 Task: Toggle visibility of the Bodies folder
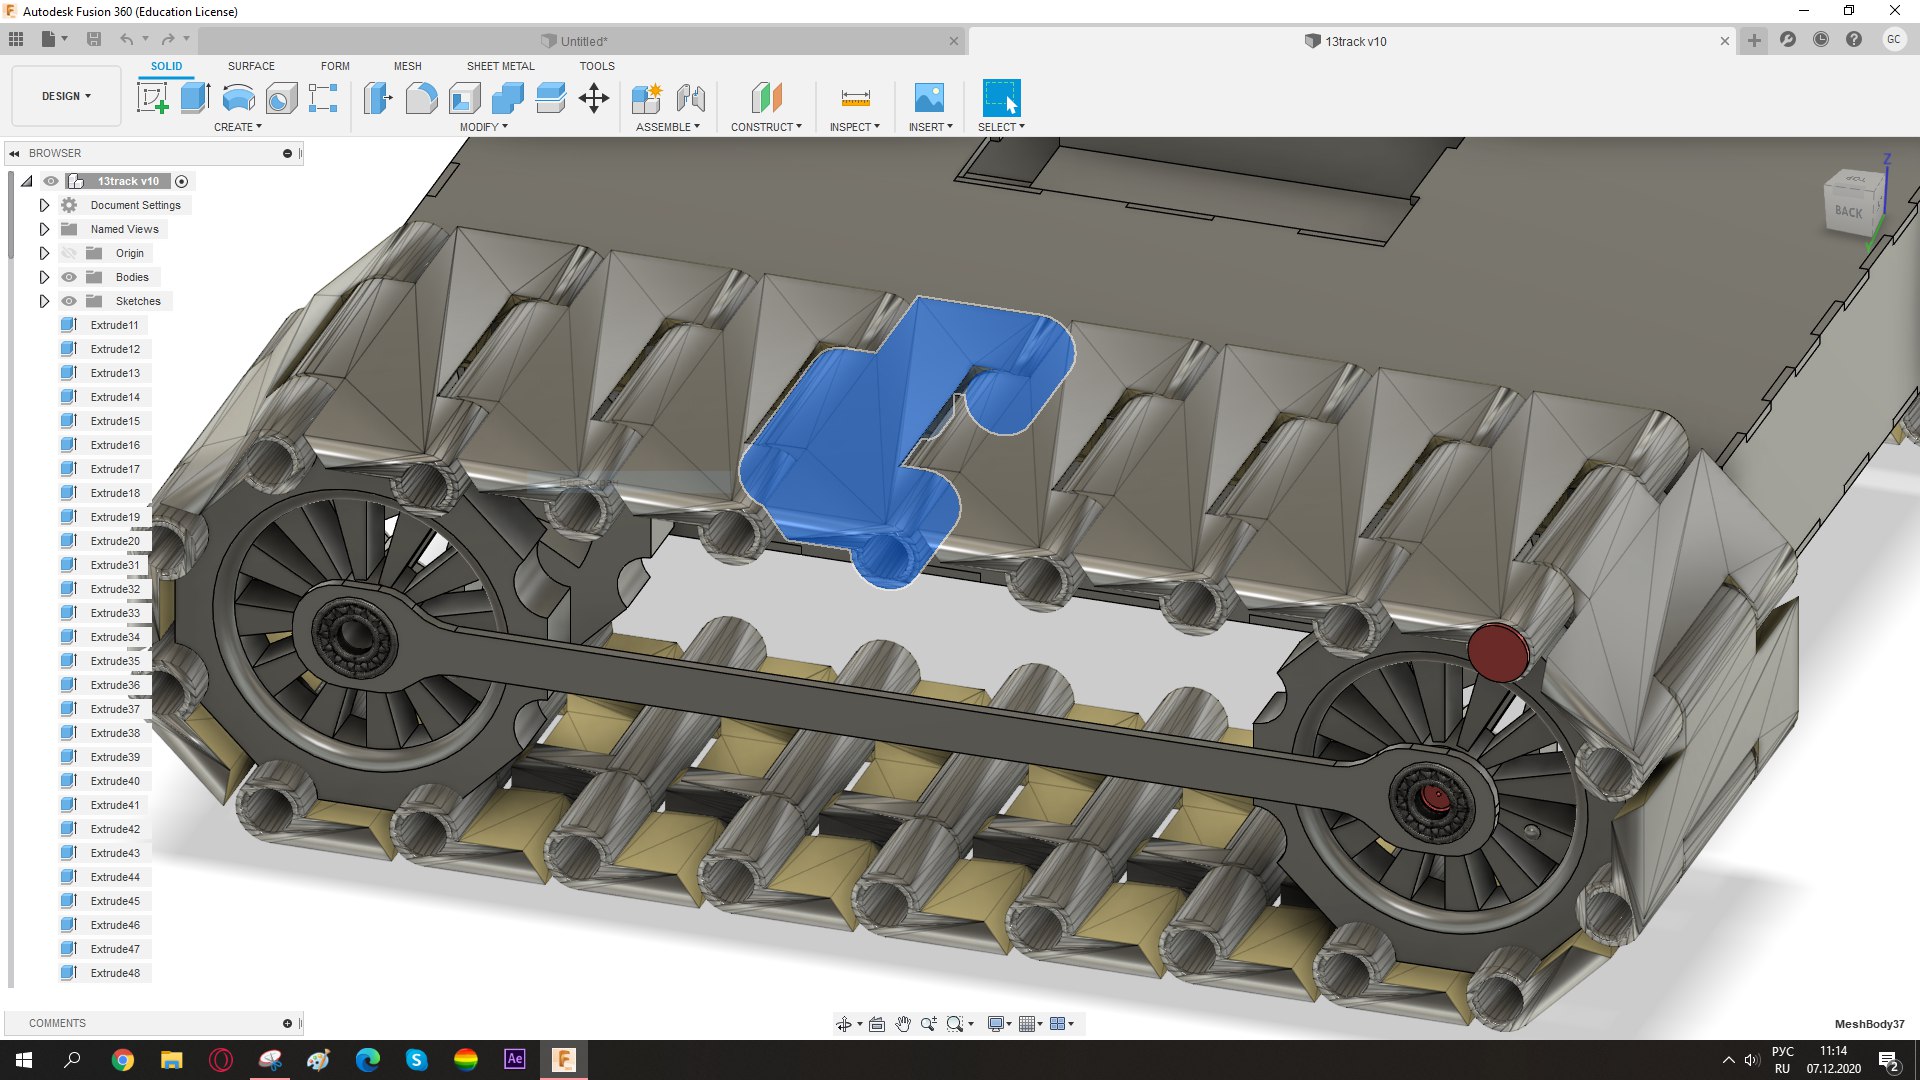tap(69, 277)
